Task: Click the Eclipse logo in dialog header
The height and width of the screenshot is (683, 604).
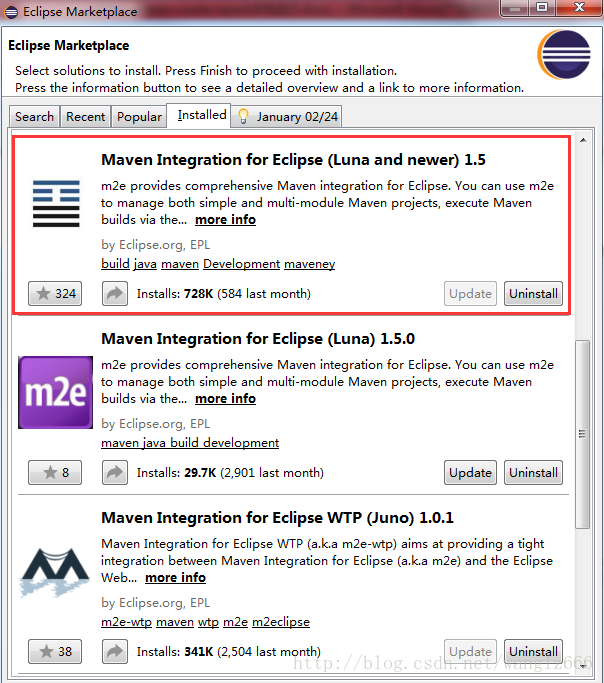Action: tap(564, 54)
